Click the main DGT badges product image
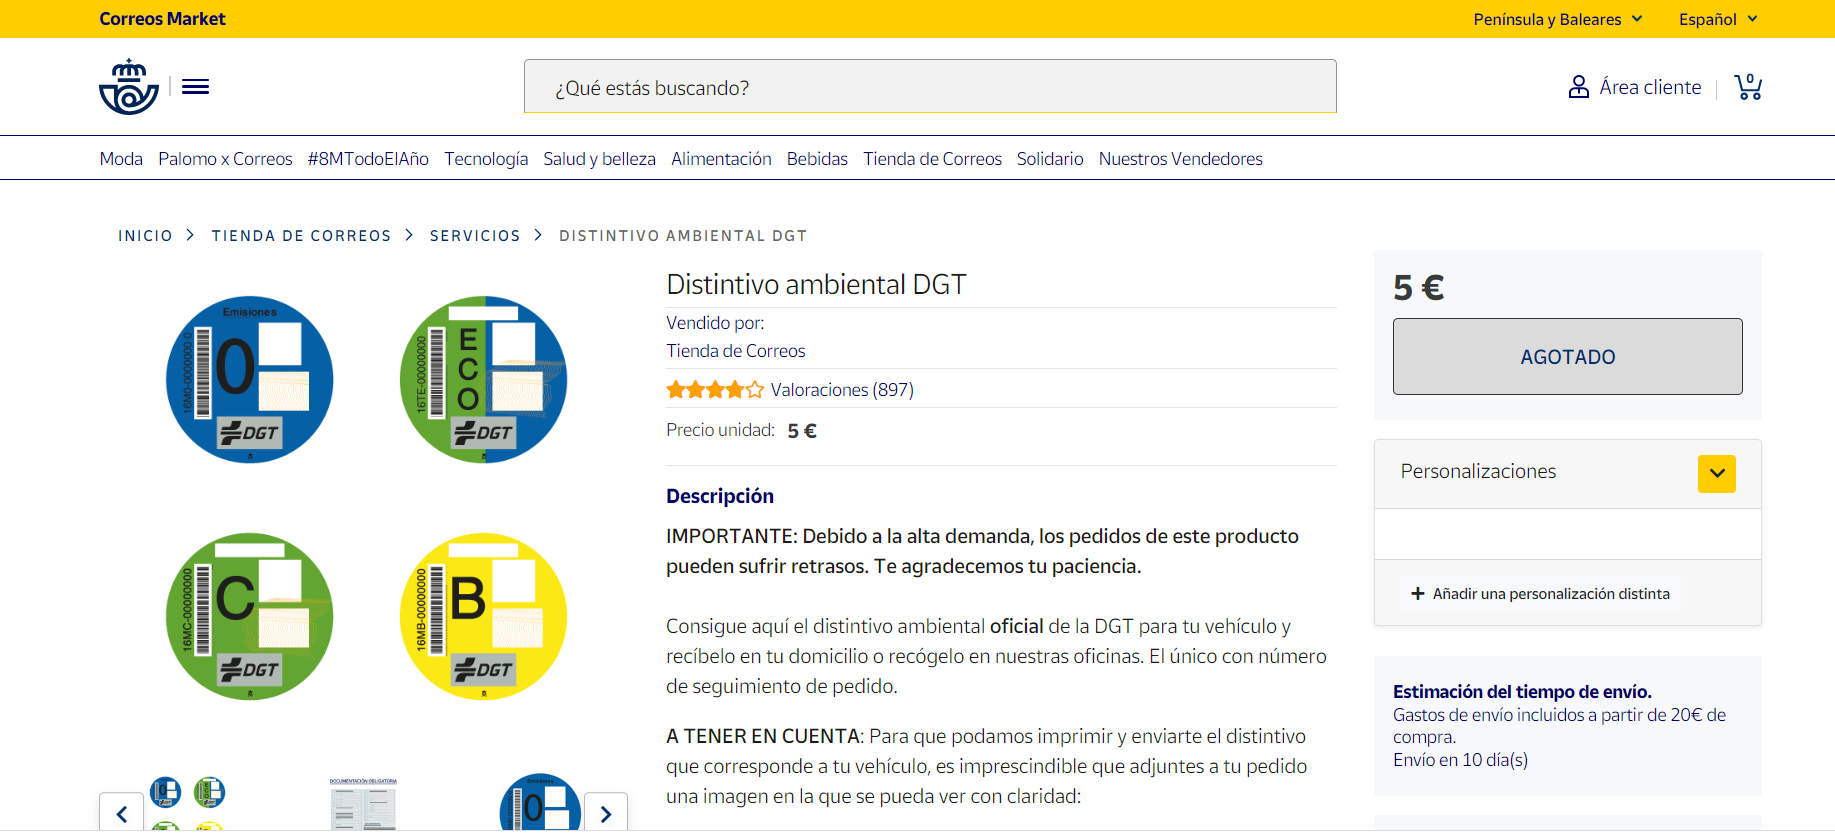Screen dimensions: 1835x833 [x=366, y=497]
